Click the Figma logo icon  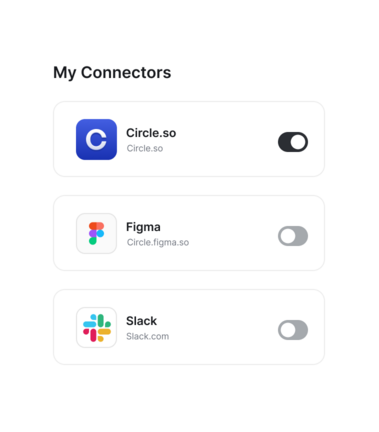pyautogui.click(x=96, y=233)
